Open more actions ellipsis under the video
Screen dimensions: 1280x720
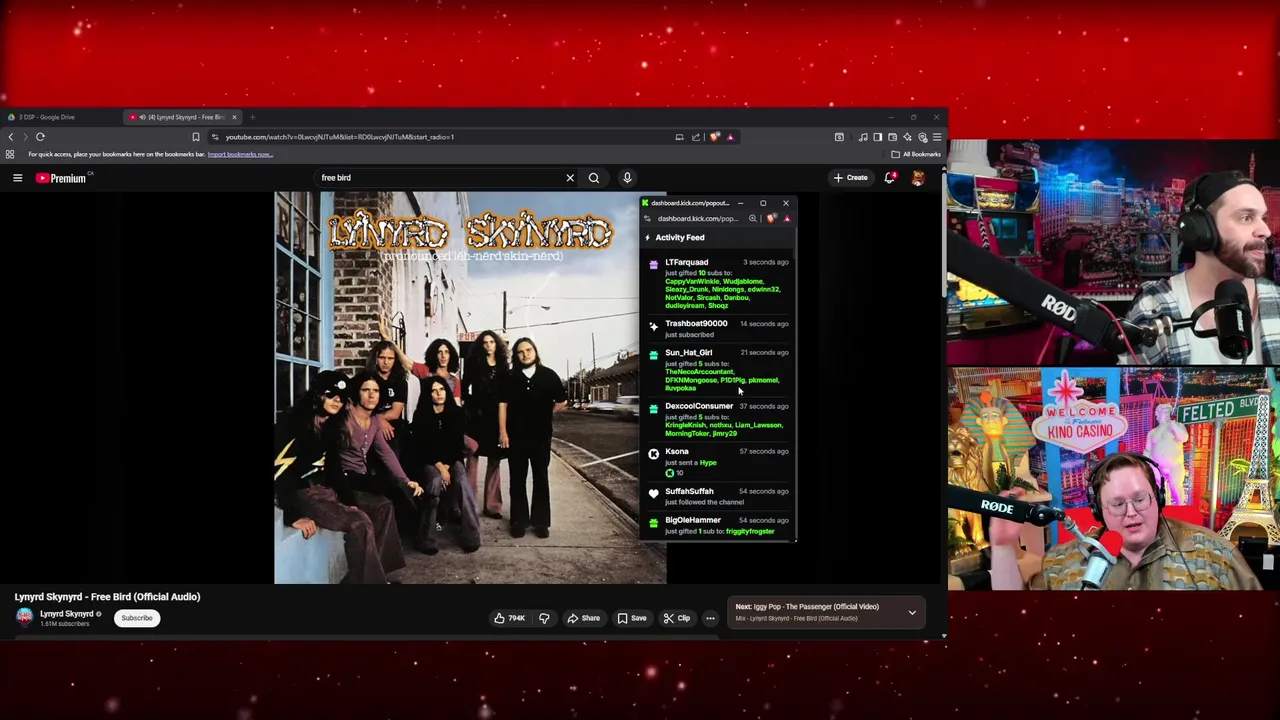[710, 618]
